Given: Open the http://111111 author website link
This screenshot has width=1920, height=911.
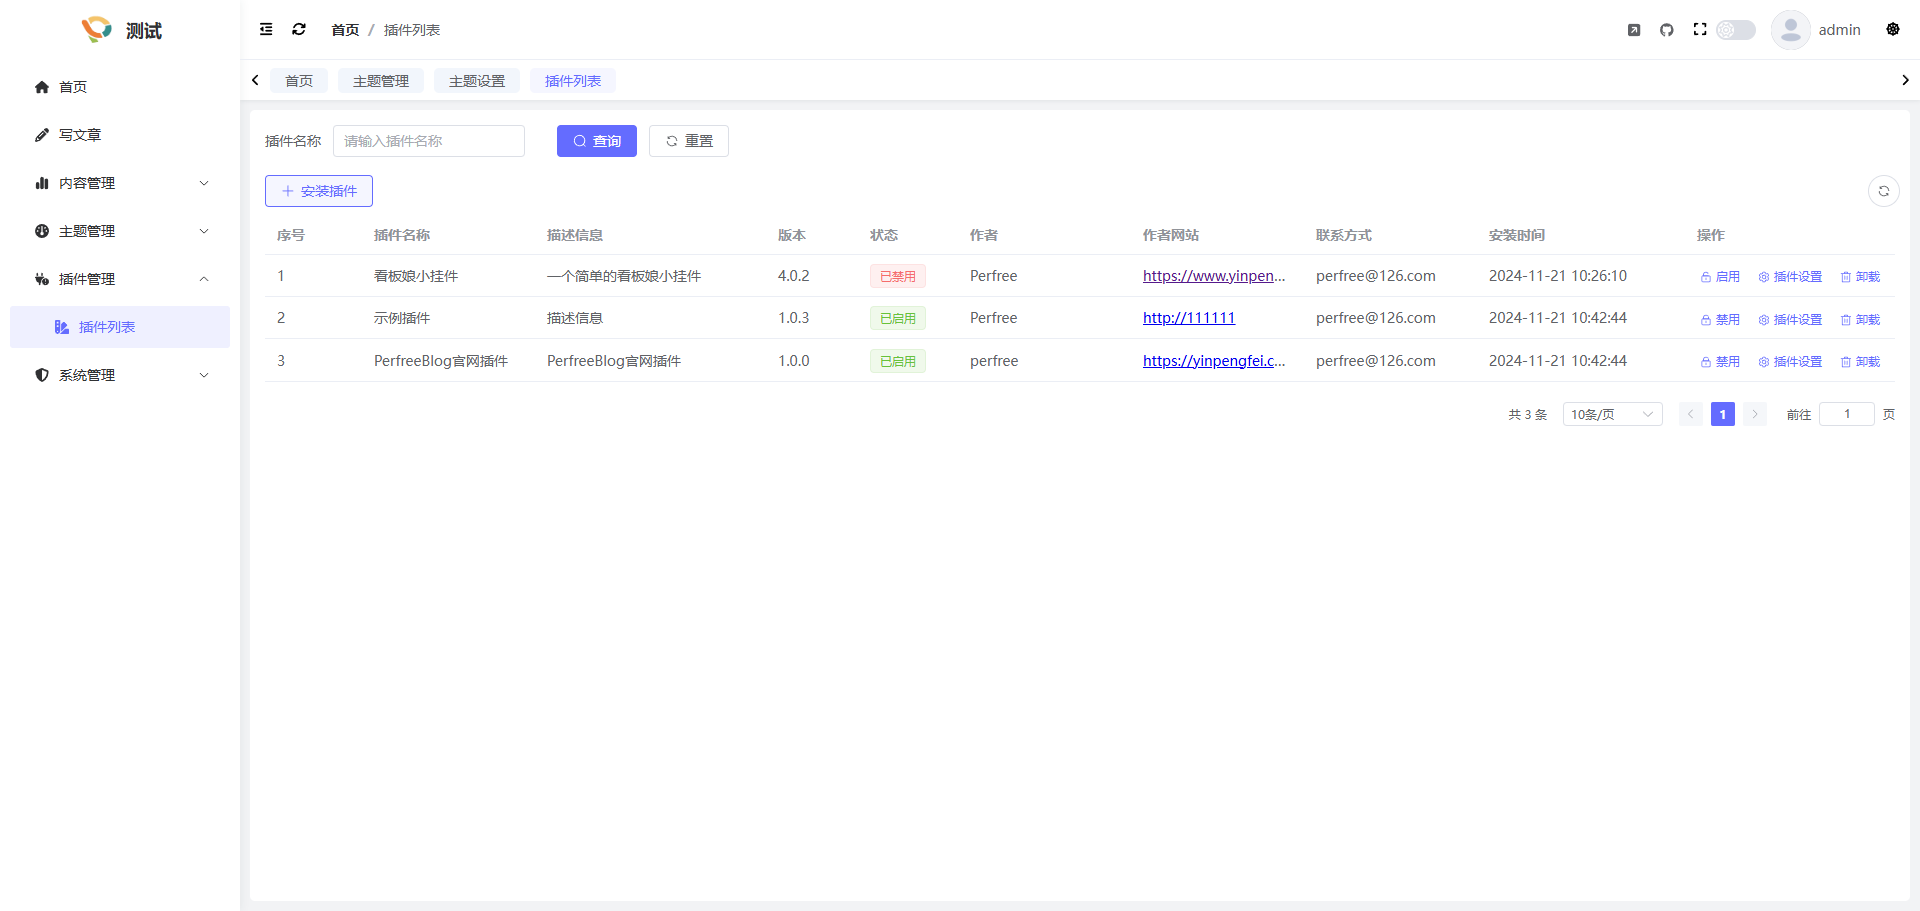Looking at the screenshot, I should 1189,318.
